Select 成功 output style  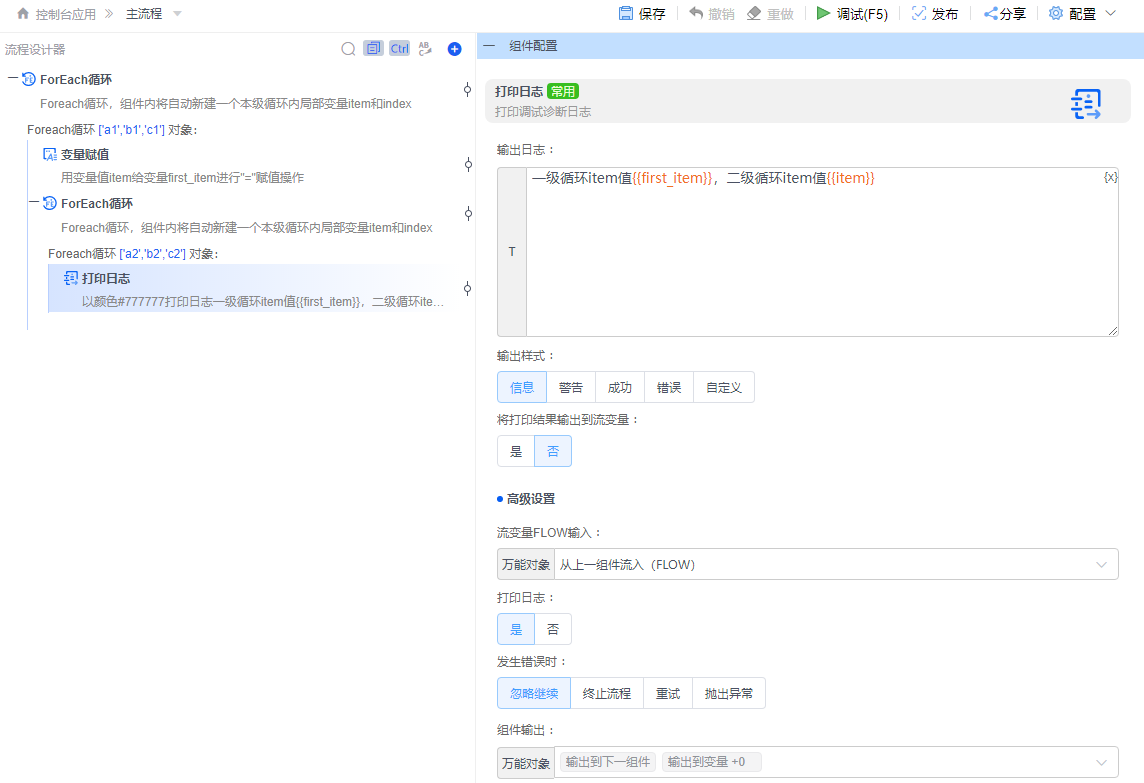click(619, 387)
